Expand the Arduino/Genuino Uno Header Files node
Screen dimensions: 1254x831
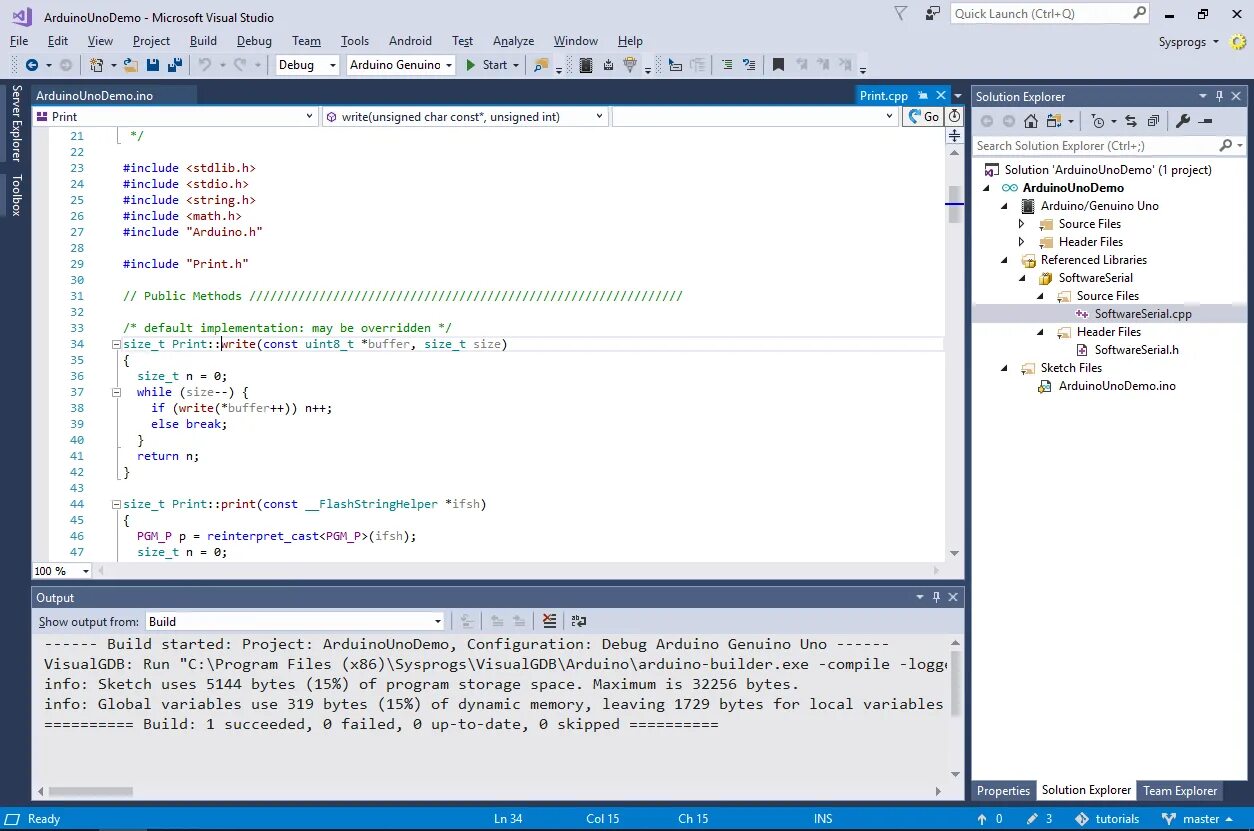tap(1021, 242)
